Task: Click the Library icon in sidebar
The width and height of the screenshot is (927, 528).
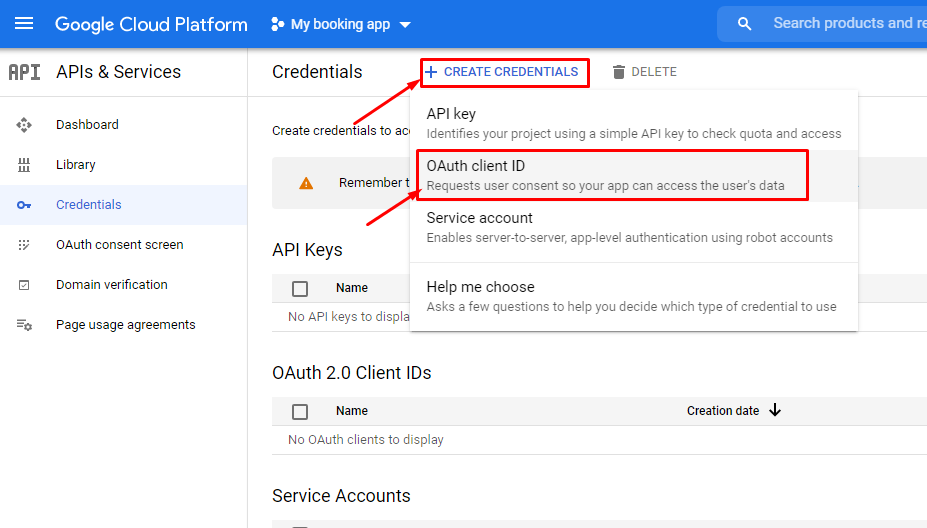Action: click(x=24, y=165)
